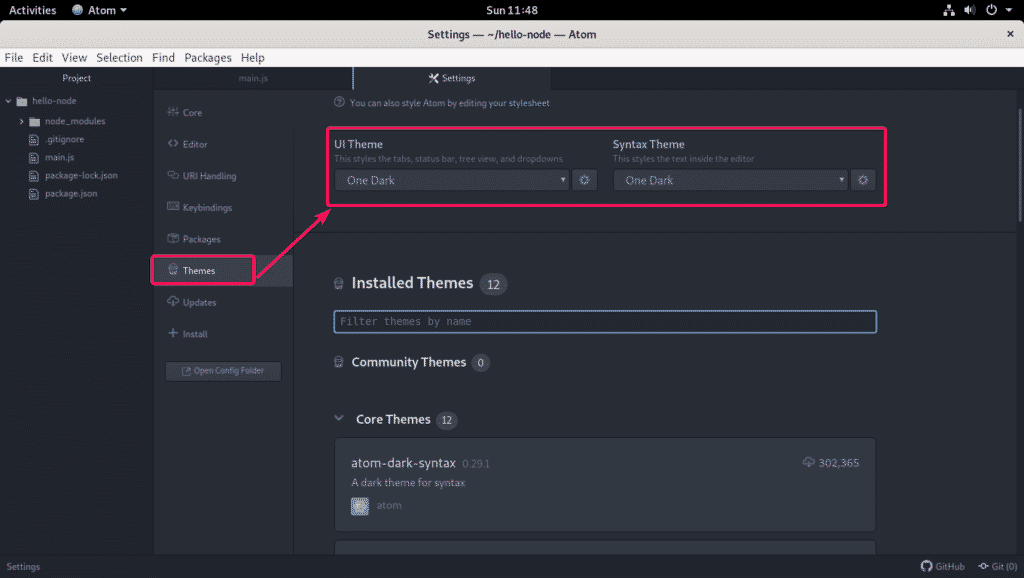Click the Filter themes by name field
The width and height of the screenshot is (1024, 578).
(x=604, y=321)
